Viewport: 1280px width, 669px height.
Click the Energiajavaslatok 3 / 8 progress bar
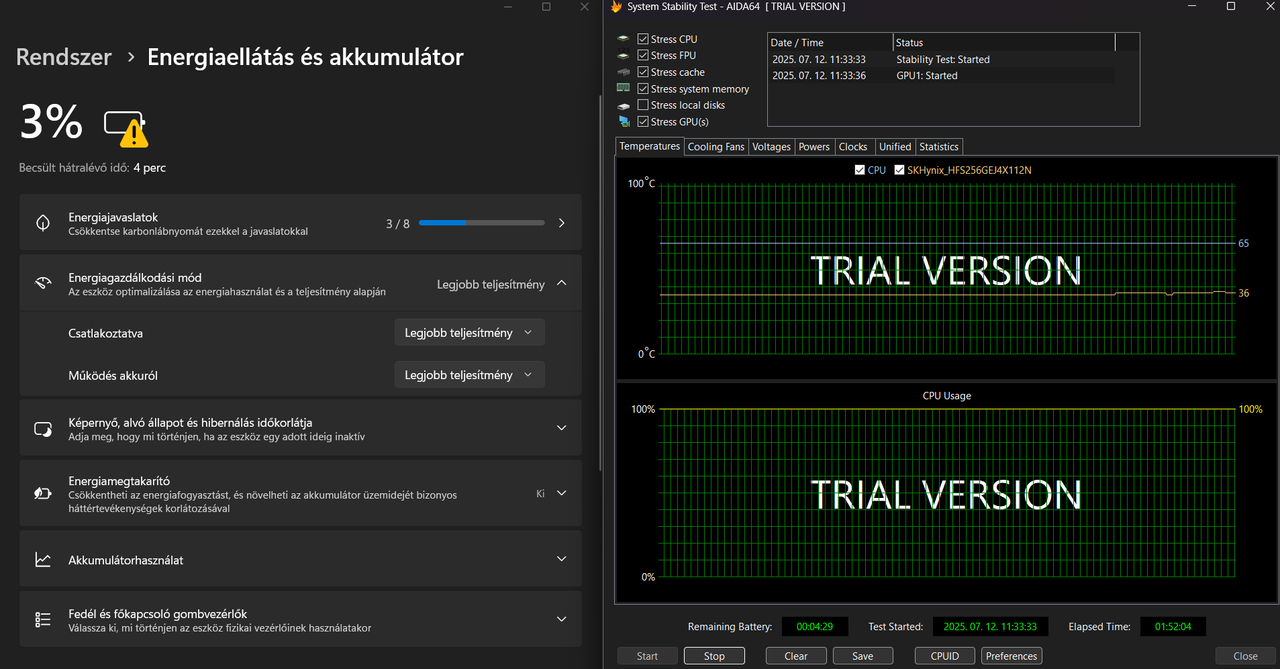point(482,223)
